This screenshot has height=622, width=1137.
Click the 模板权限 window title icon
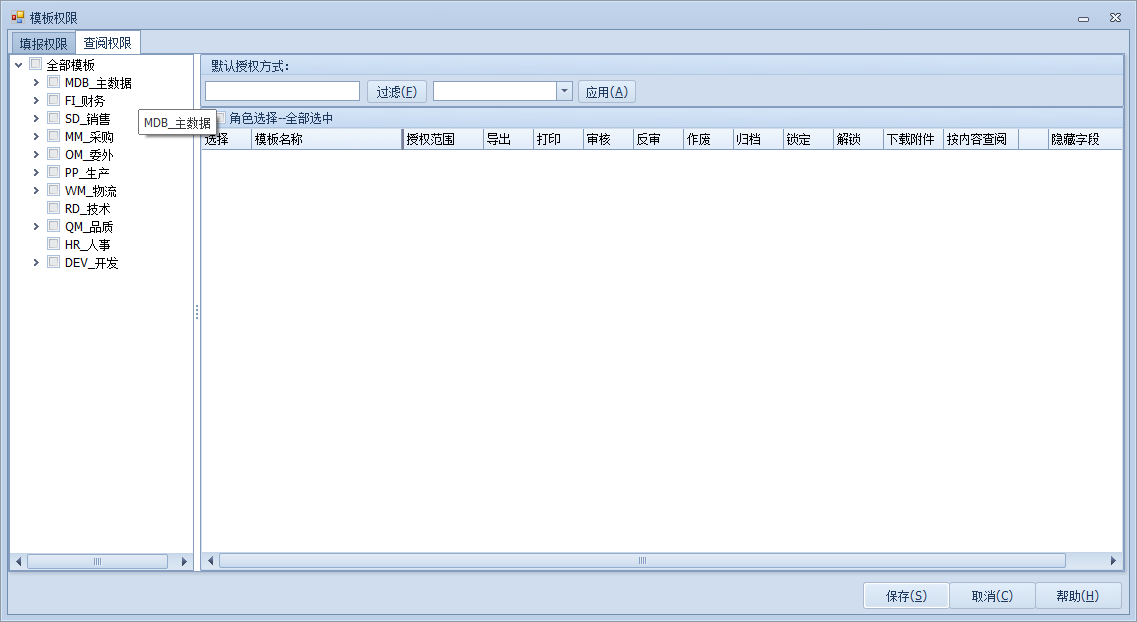click(18, 18)
